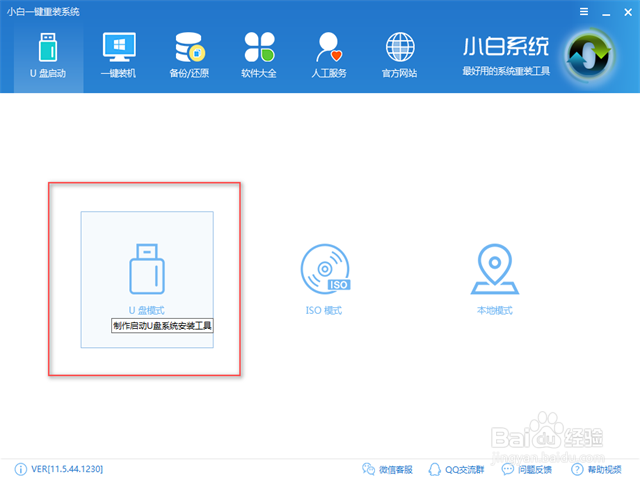Click the QQ penguin icon
Viewport: 640px width, 480px height.
[434, 469]
